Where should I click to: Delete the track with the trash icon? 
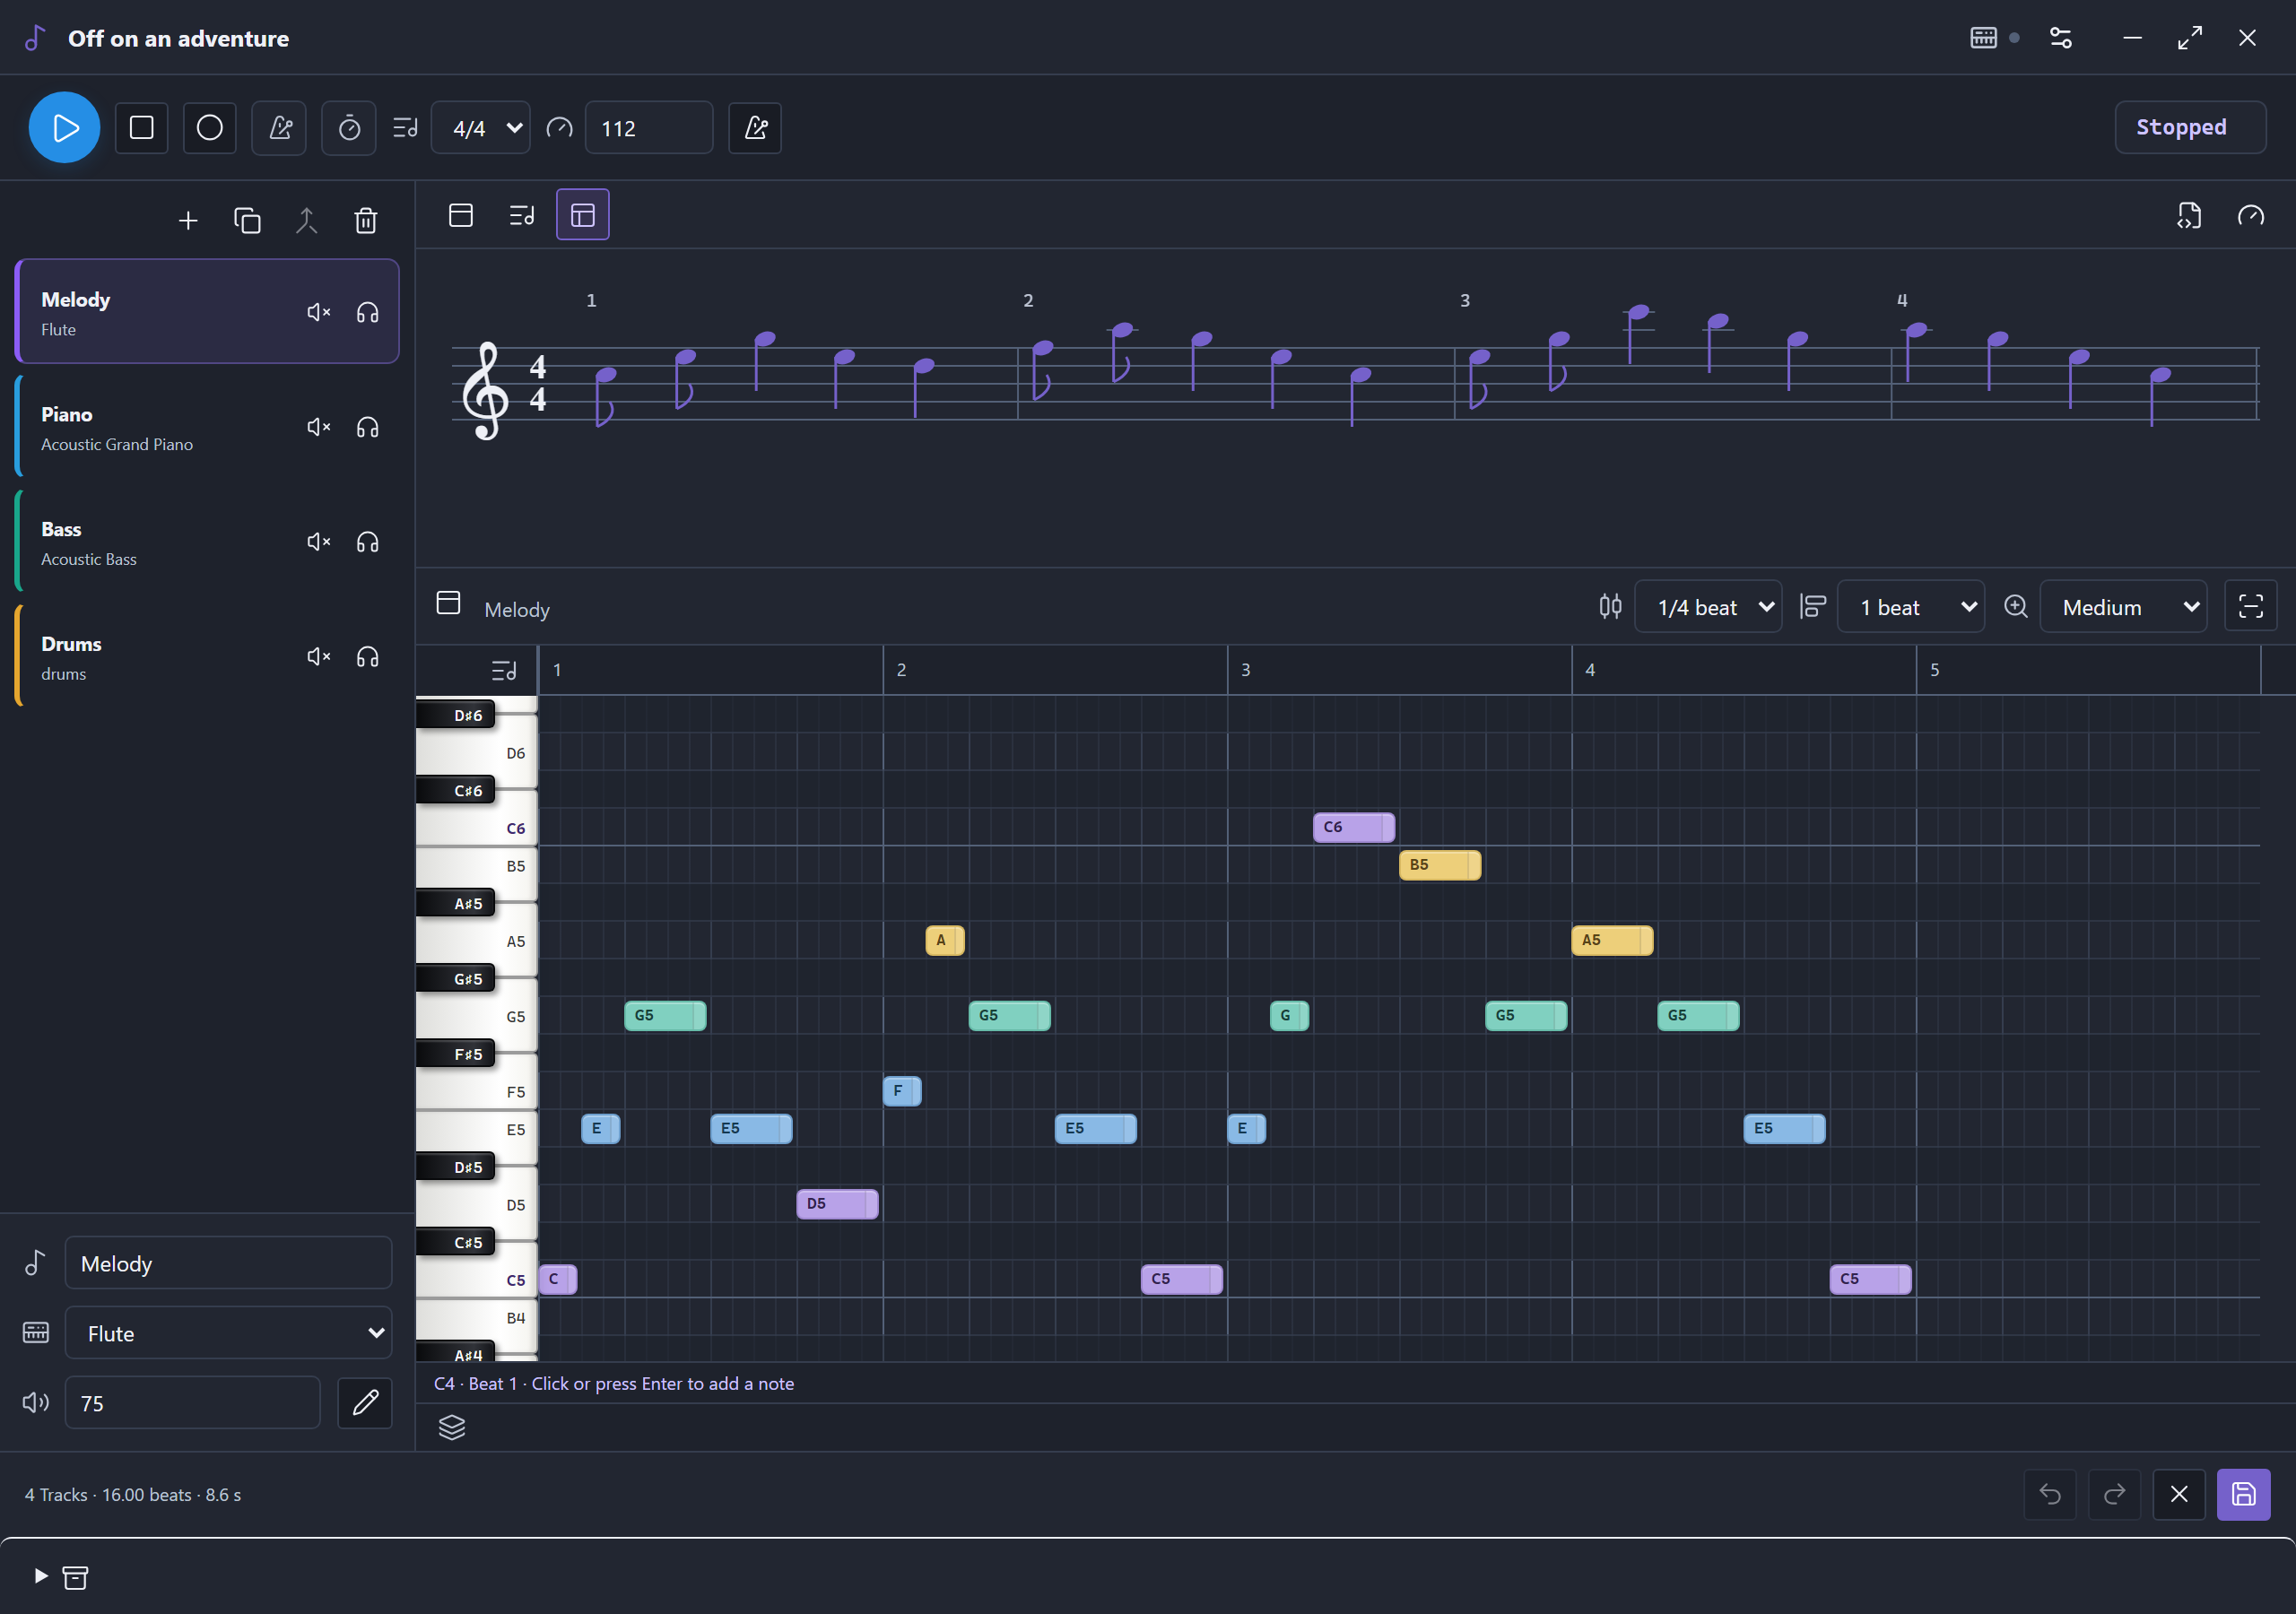[366, 221]
